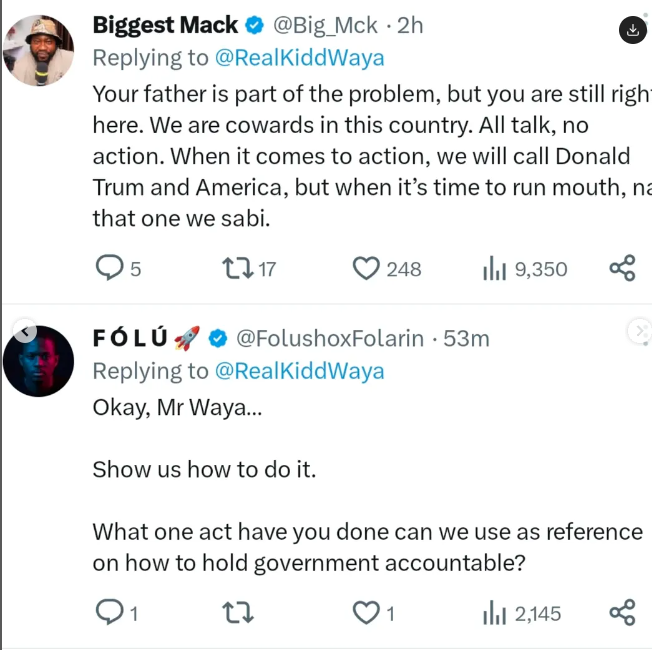652x650 pixels.
Task: Share Biggest Mack's tweet
Action: coord(622,268)
